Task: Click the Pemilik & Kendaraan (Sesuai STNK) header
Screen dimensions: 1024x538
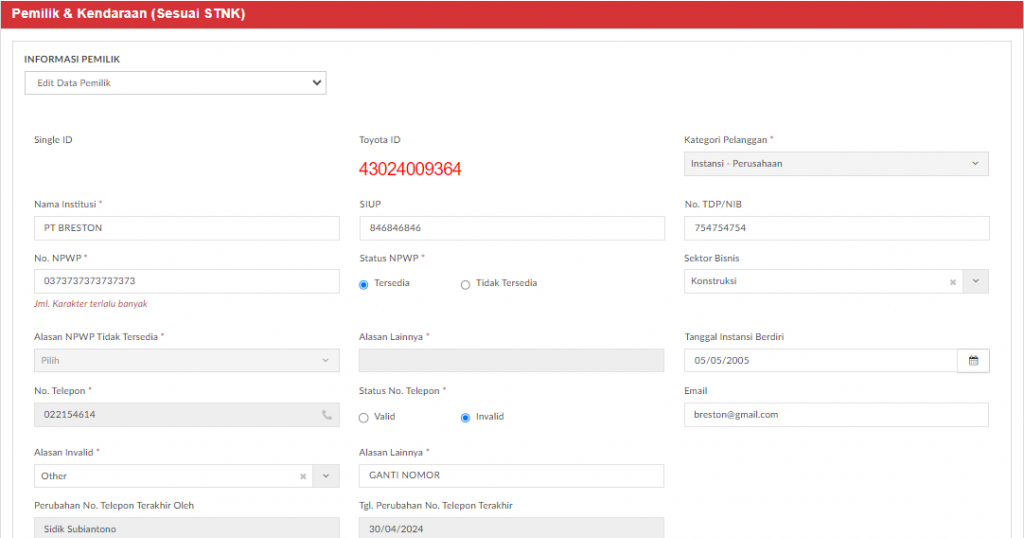Action: pos(128,14)
